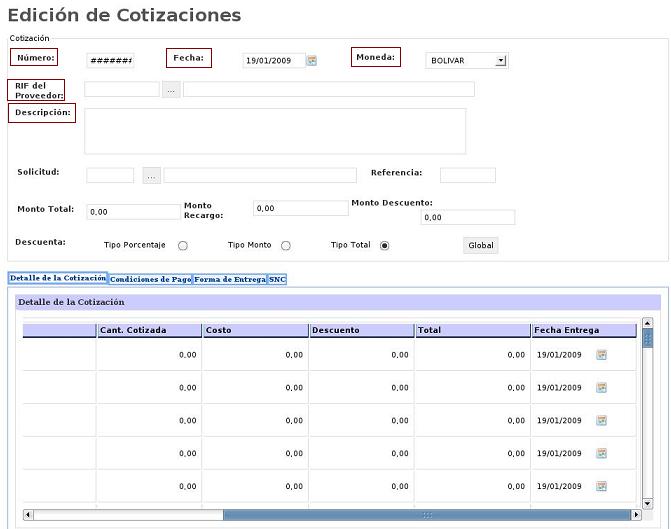The height and width of the screenshot is (529, 671).
Task: Click the horizontal scrollbar right arrow
Action: [637, 515]
